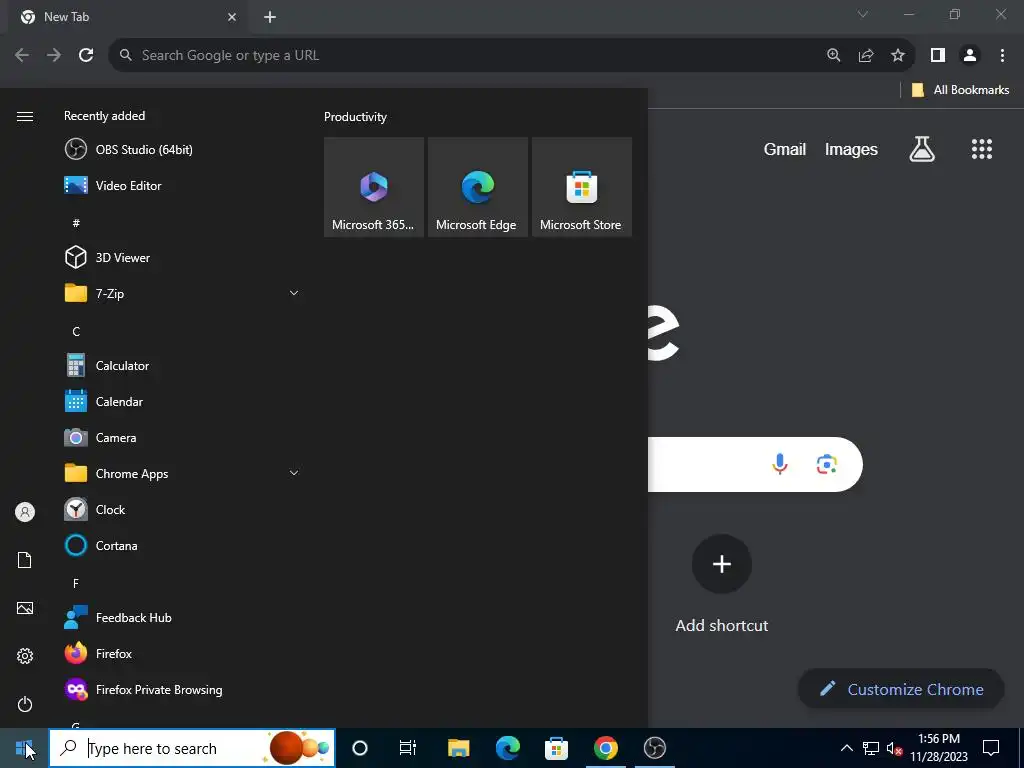Search by image with Google Lens
Viewport: 1024px width, 768px height.
(827, 464)
